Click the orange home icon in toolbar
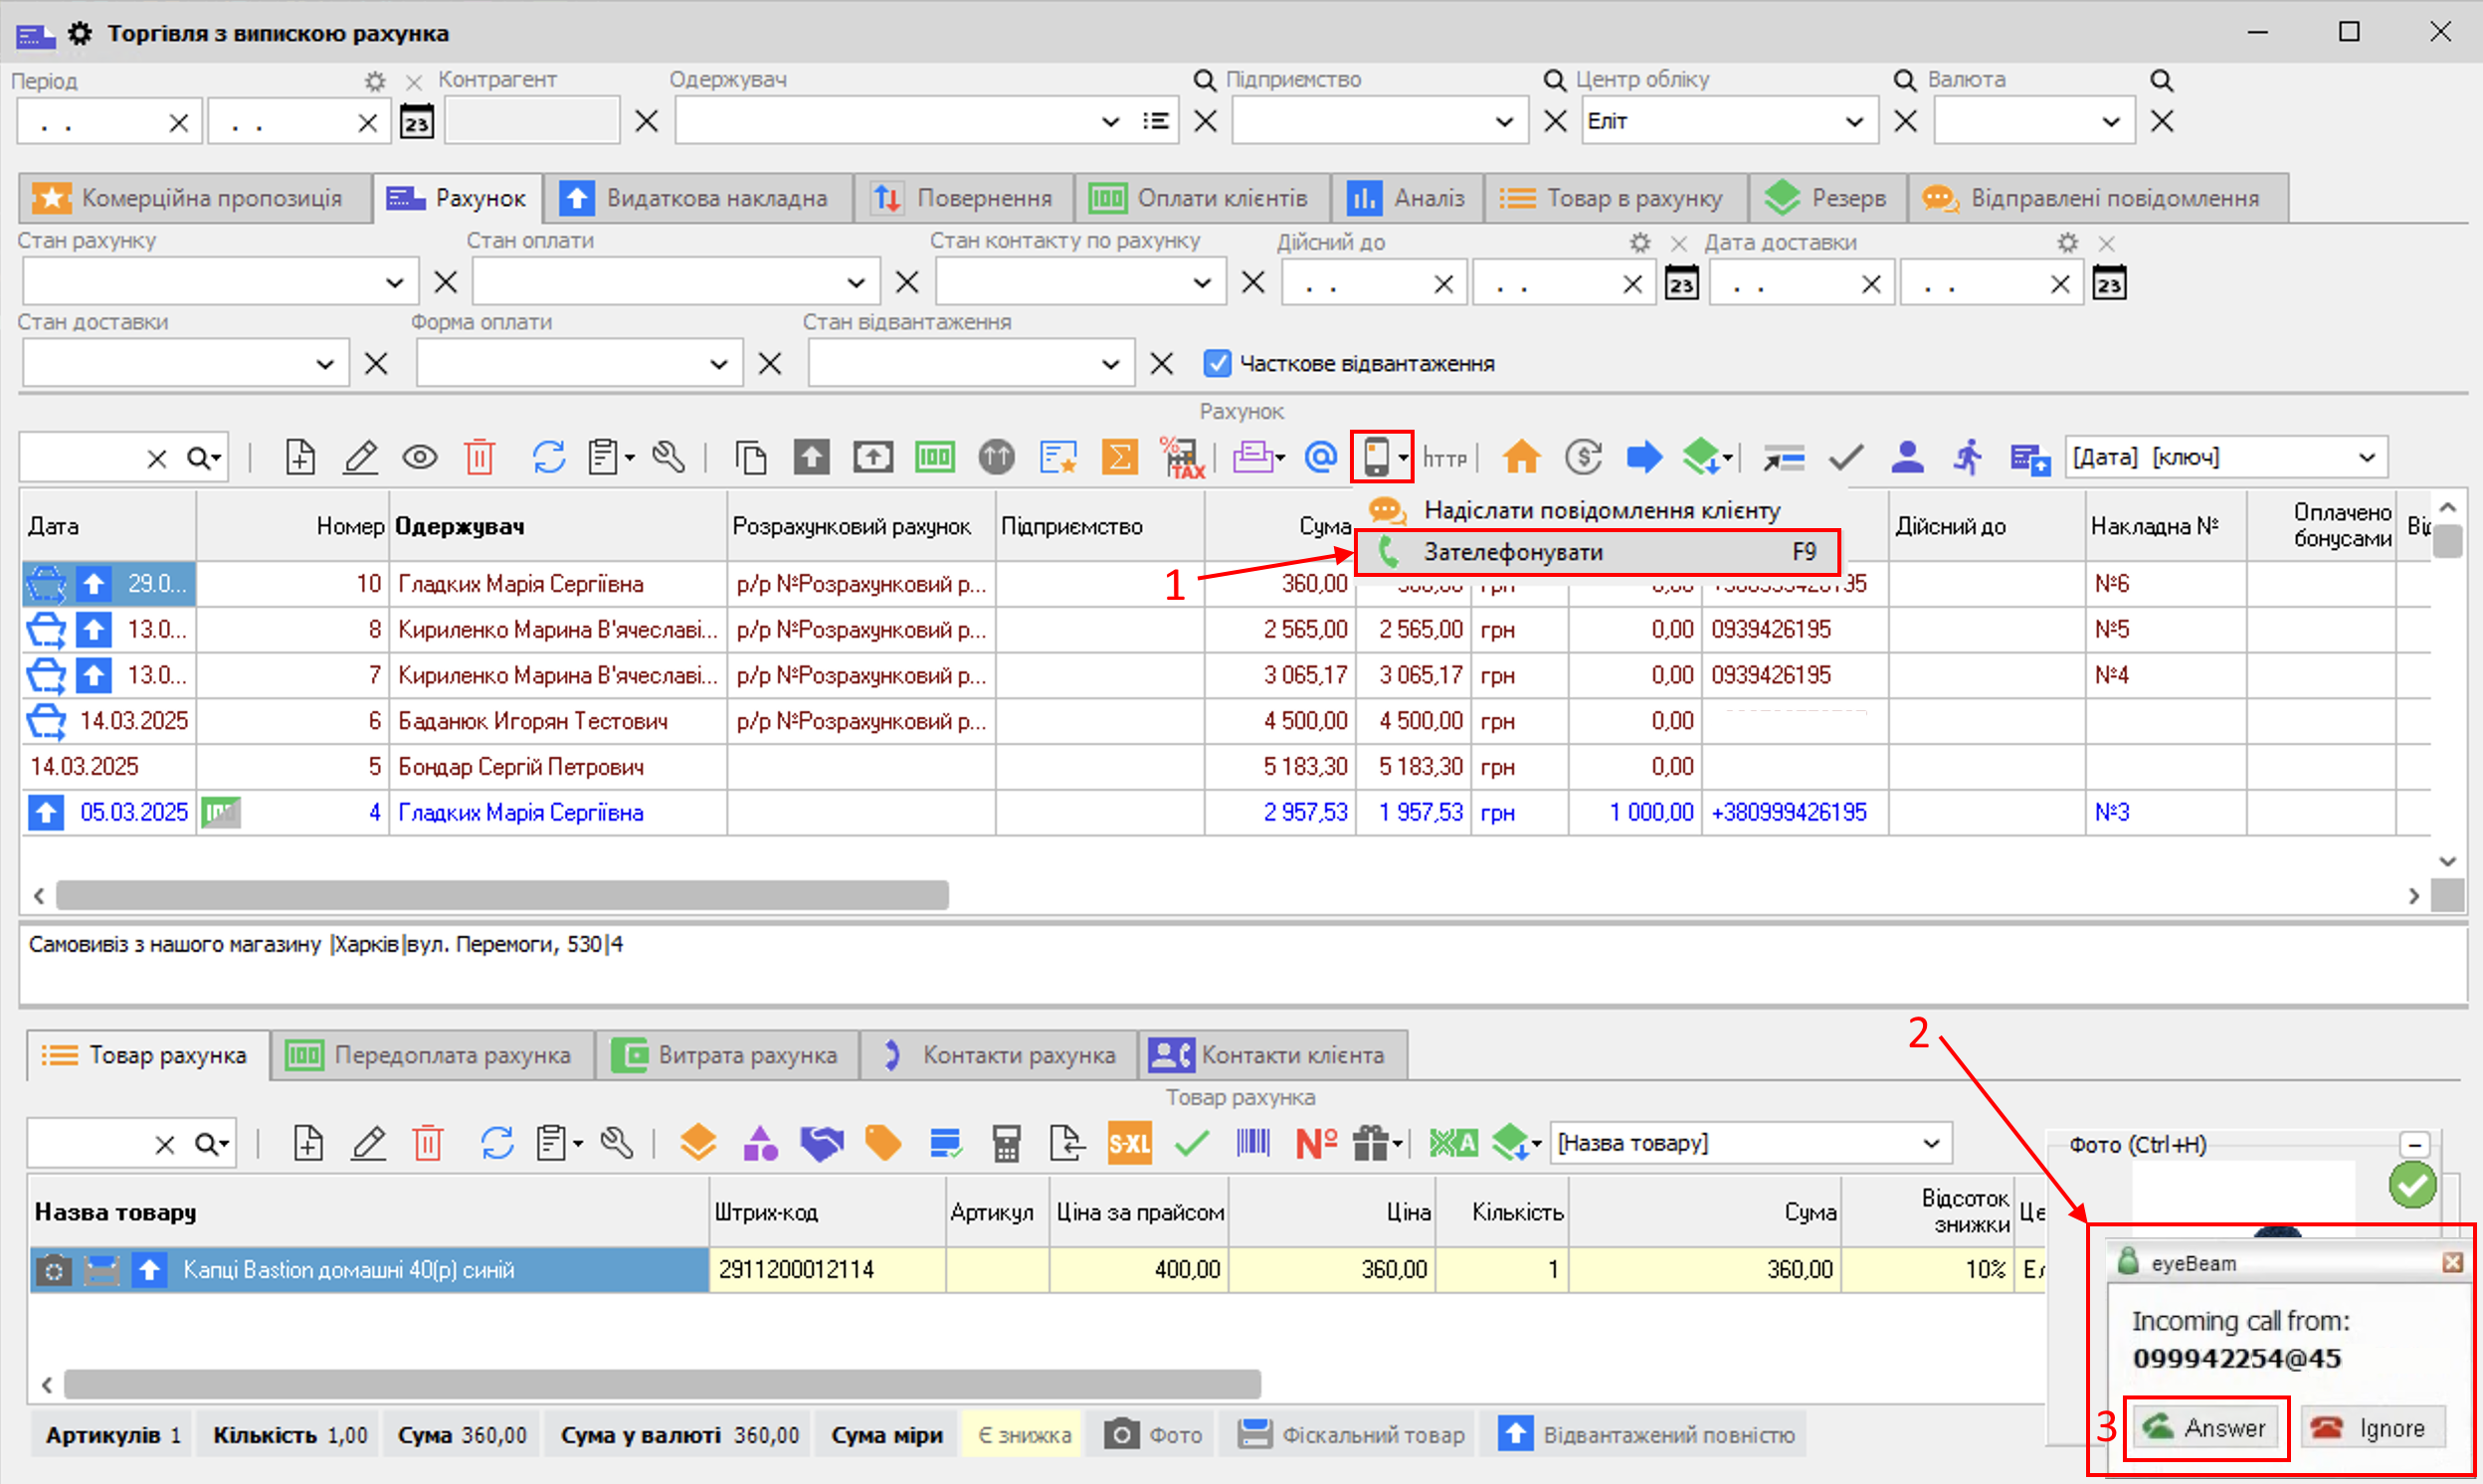The height and width of the screenshot is (1484, 2483). coord(1521,458)
